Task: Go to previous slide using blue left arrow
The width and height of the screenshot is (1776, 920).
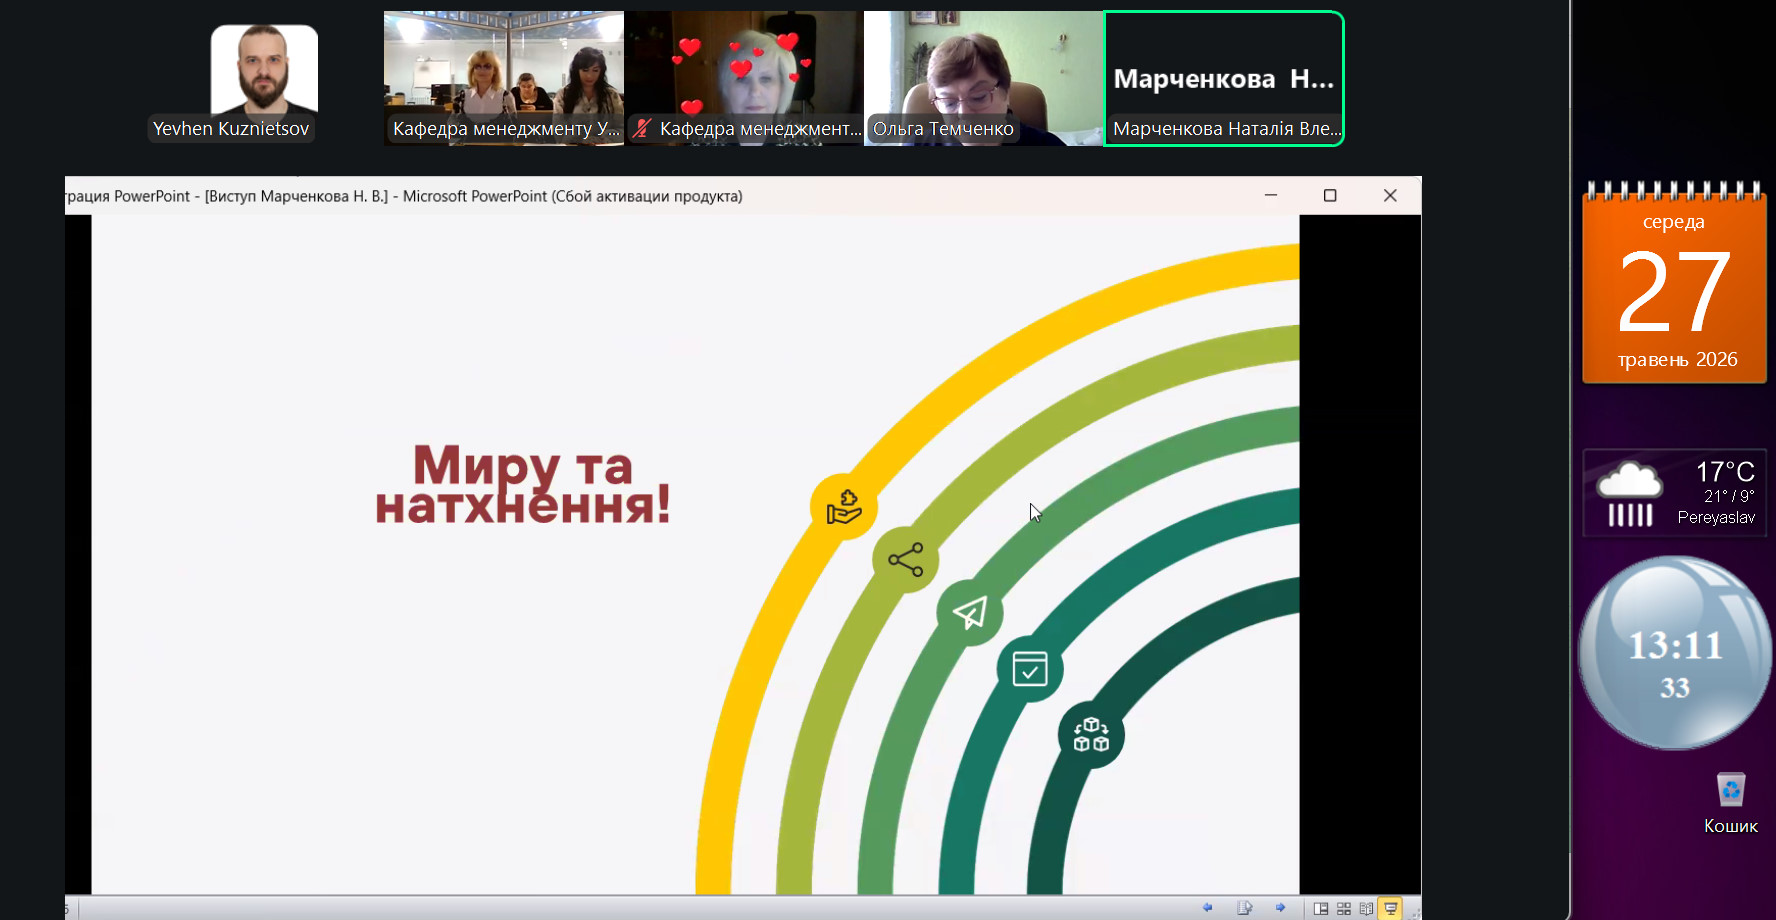Action: 1207,908
